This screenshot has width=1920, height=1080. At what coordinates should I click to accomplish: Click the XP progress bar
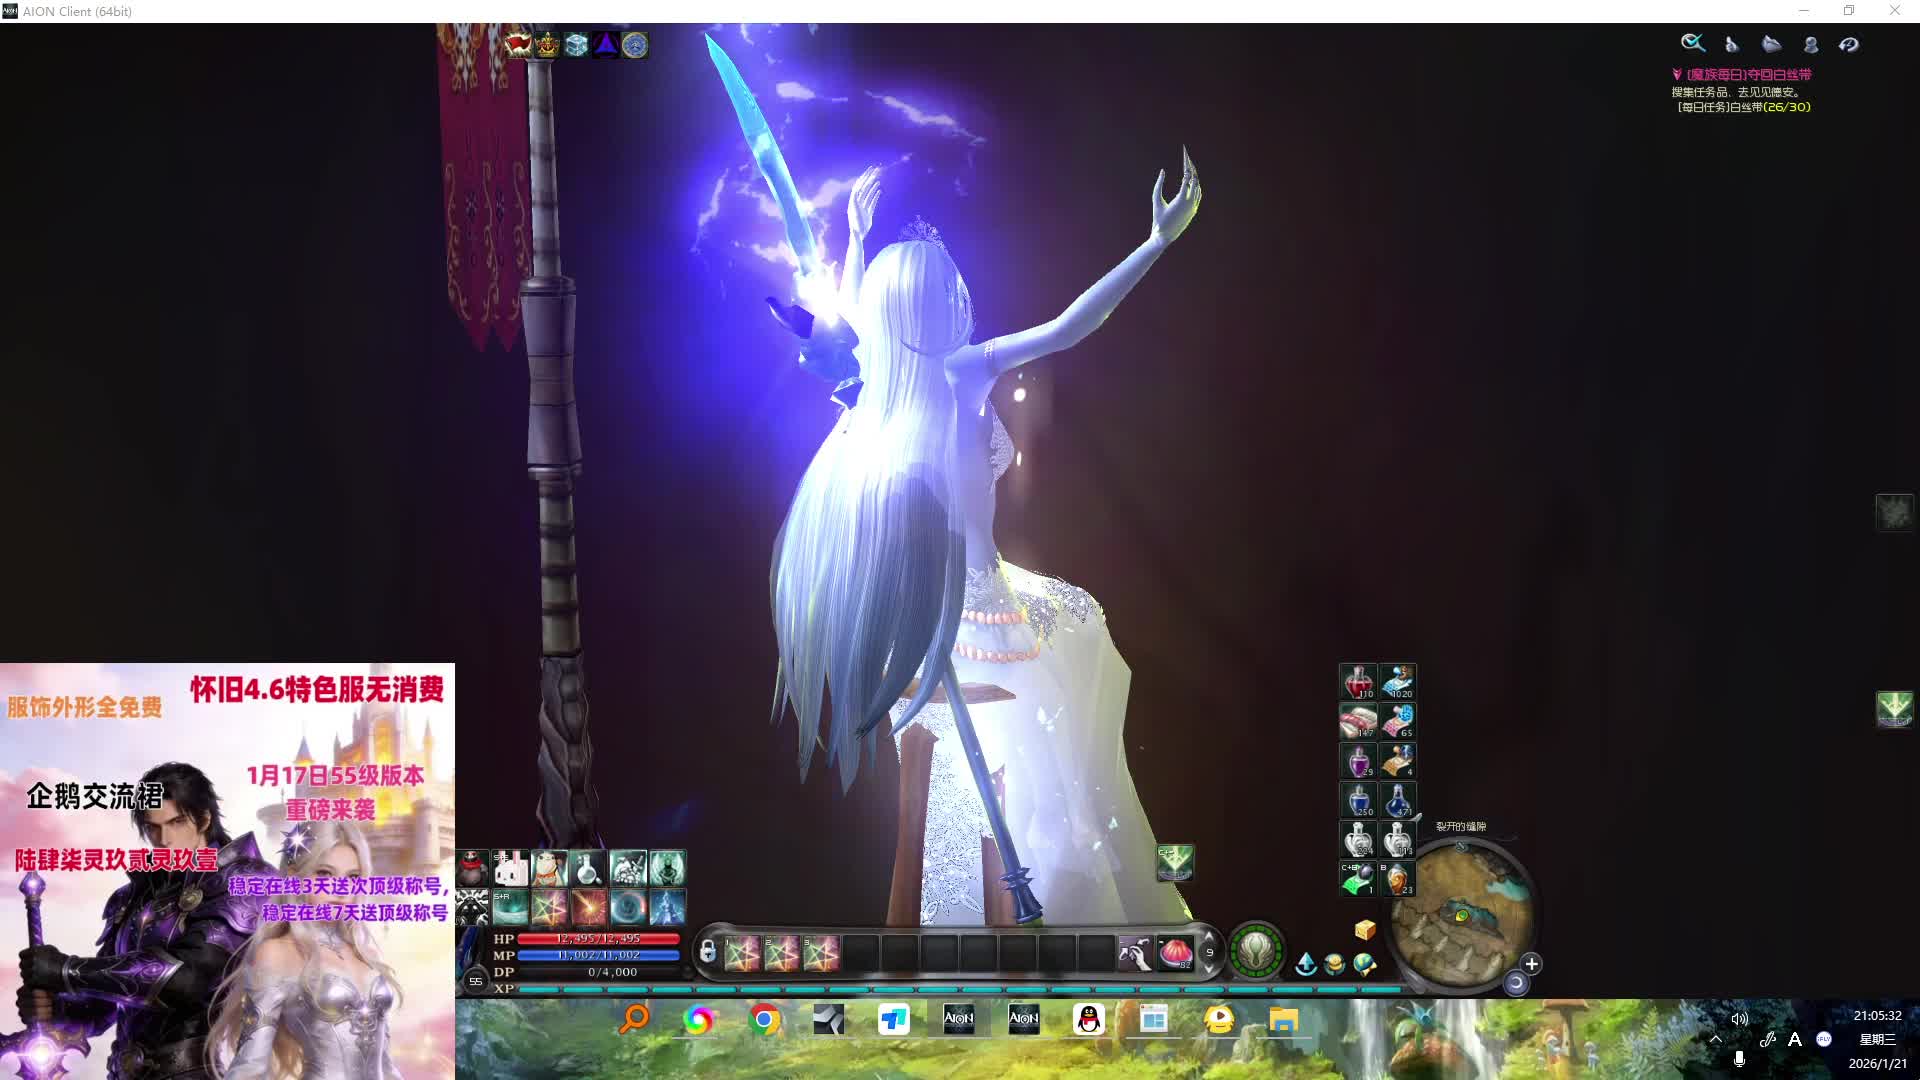(x=960, y=989)
